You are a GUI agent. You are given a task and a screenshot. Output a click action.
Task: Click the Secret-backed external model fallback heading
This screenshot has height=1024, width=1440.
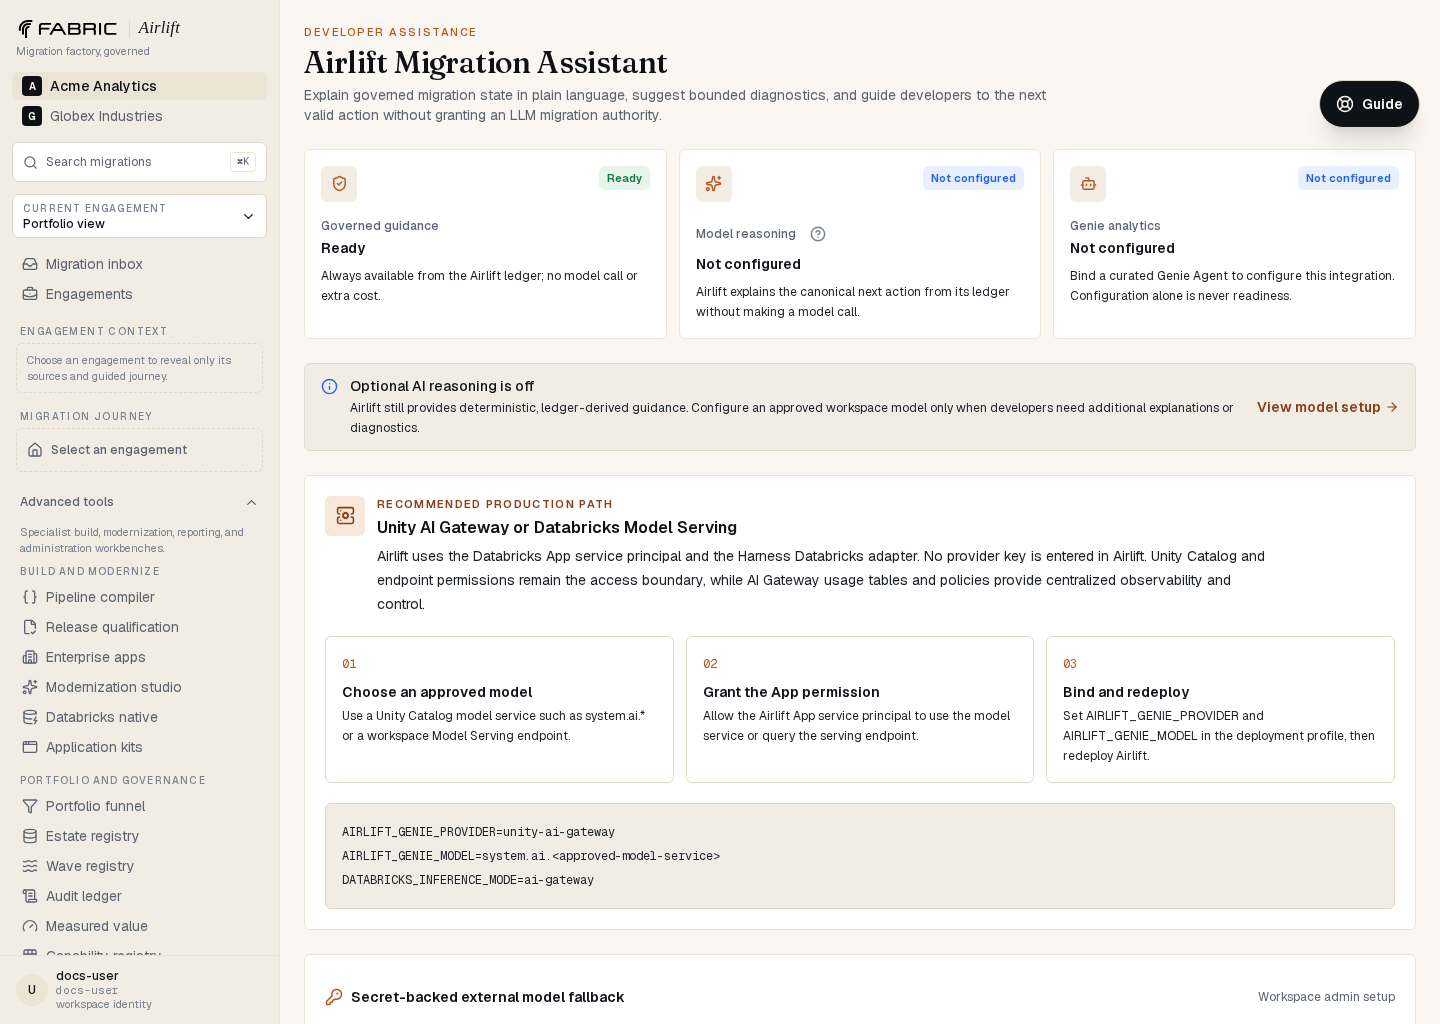tap(487, 997)
